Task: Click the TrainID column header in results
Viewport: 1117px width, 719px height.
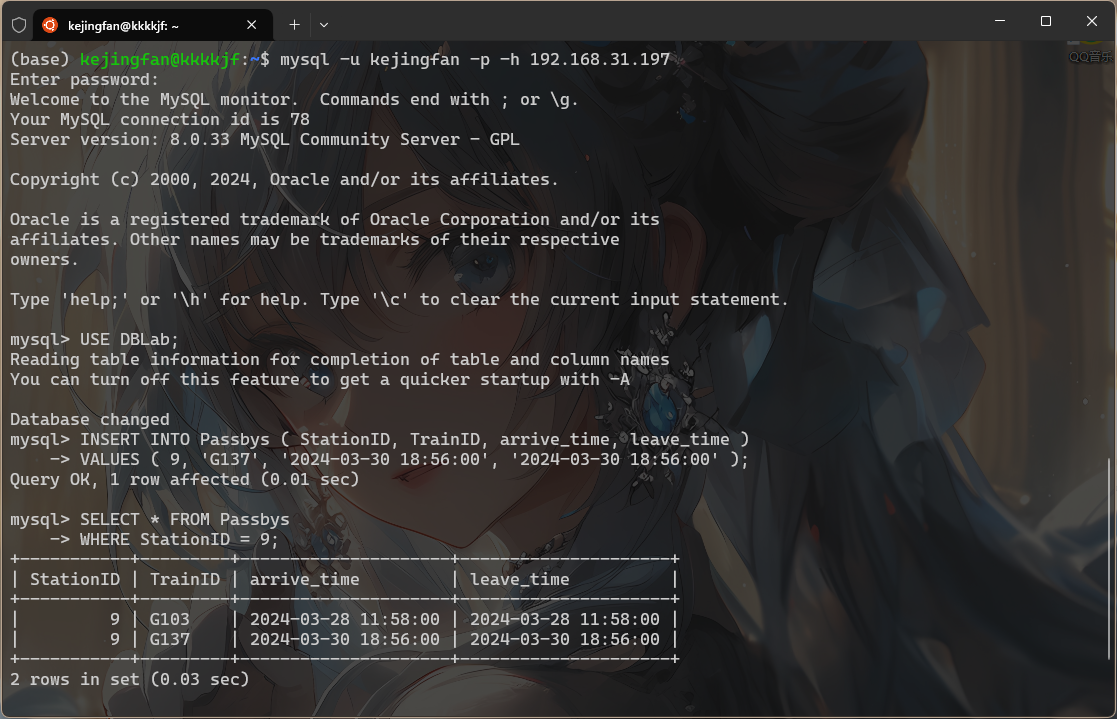Action: [x=184, y=580]
